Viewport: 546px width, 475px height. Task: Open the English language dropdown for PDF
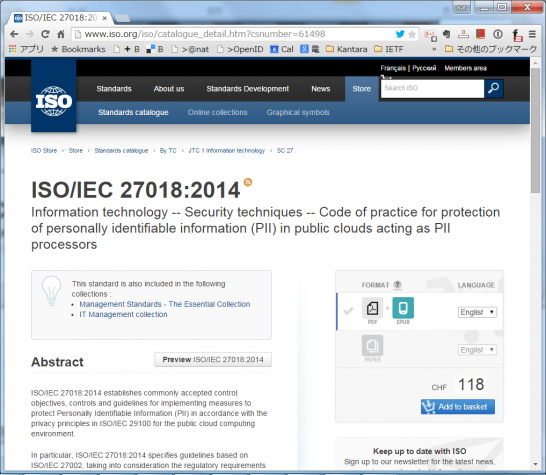477,312
